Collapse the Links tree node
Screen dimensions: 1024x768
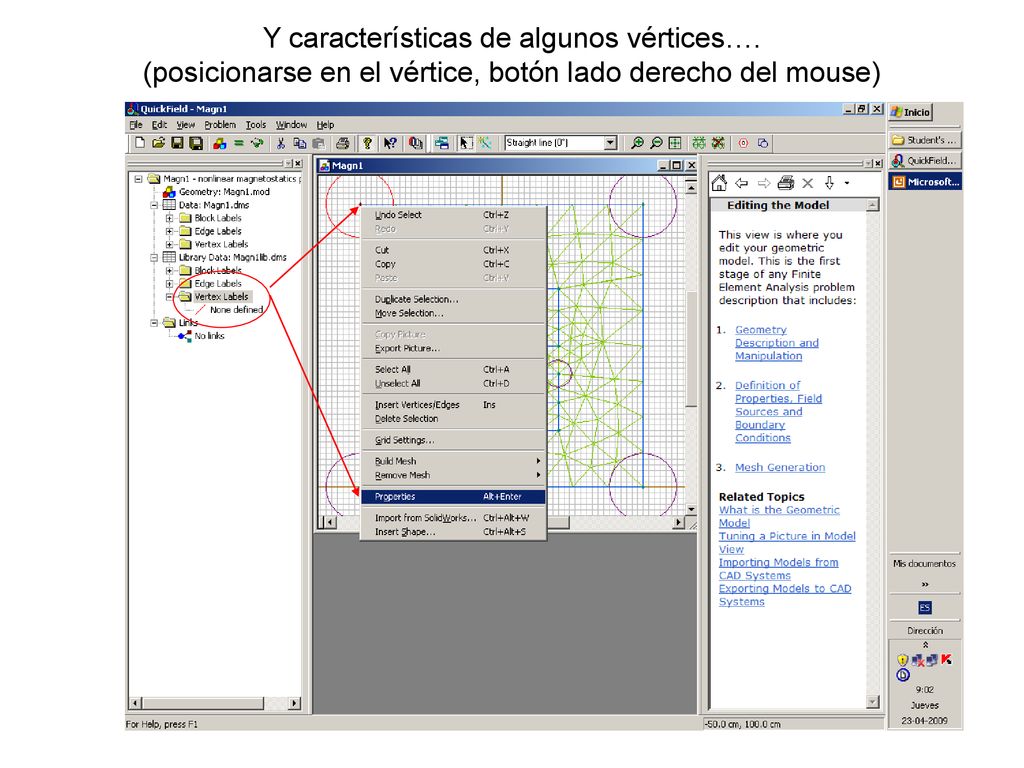[x=154, y=323]
